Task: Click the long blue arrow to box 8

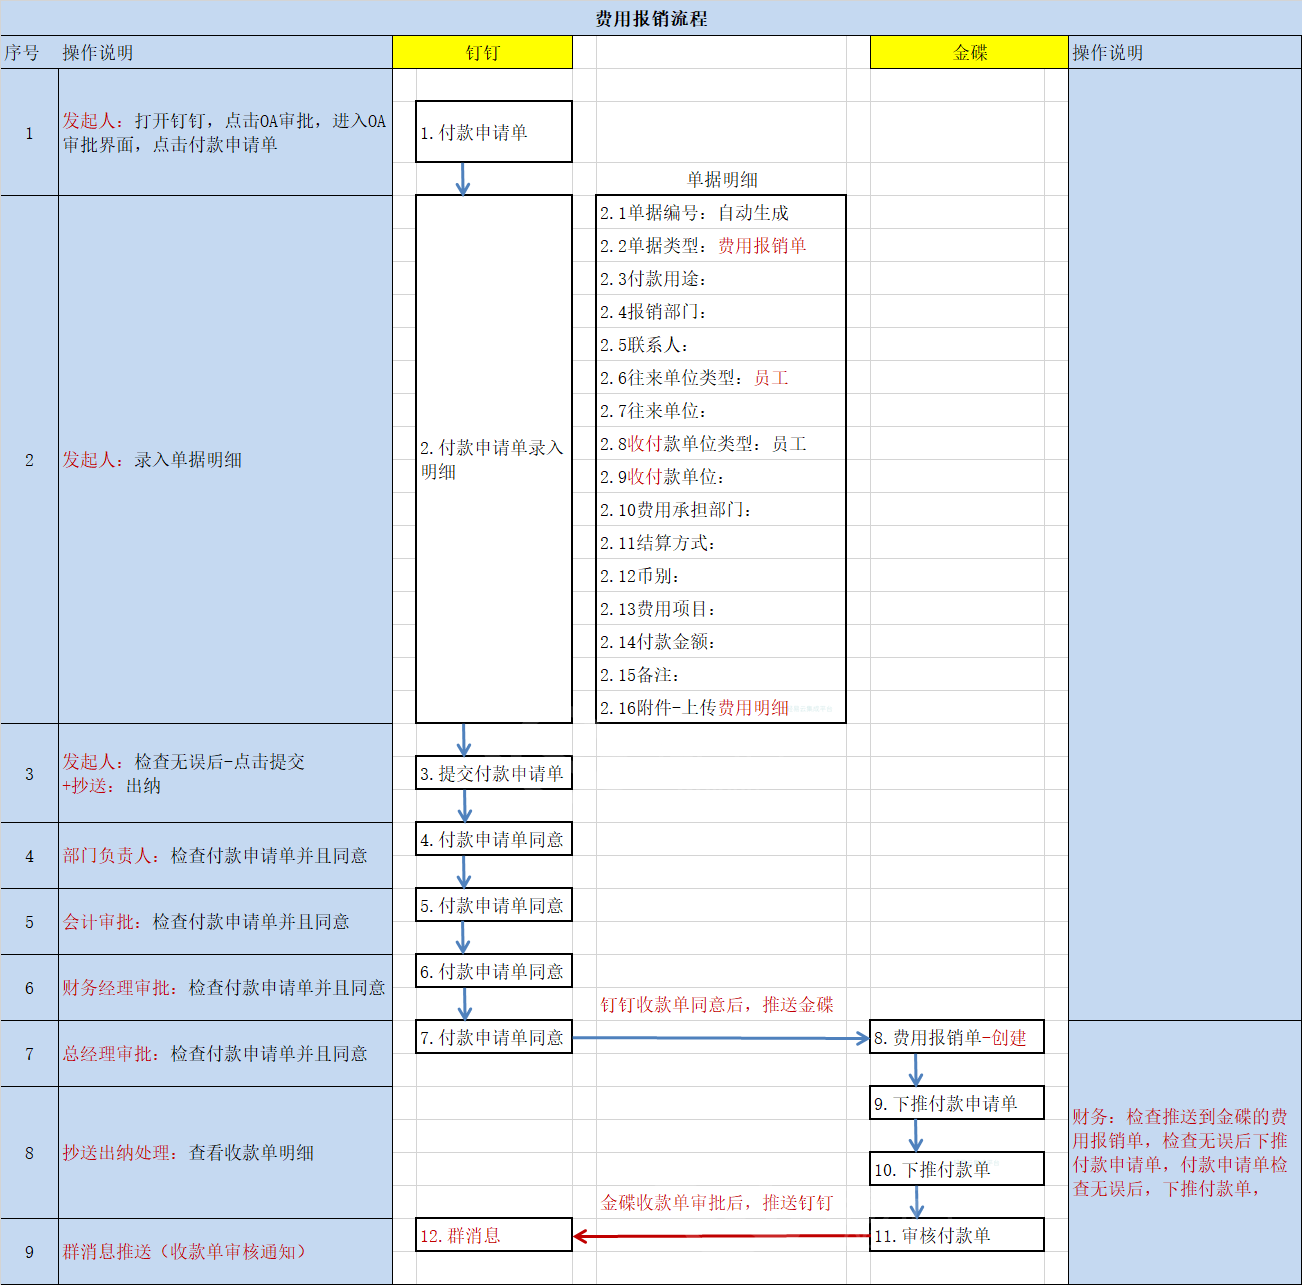Action: [x=720, y=1038]
